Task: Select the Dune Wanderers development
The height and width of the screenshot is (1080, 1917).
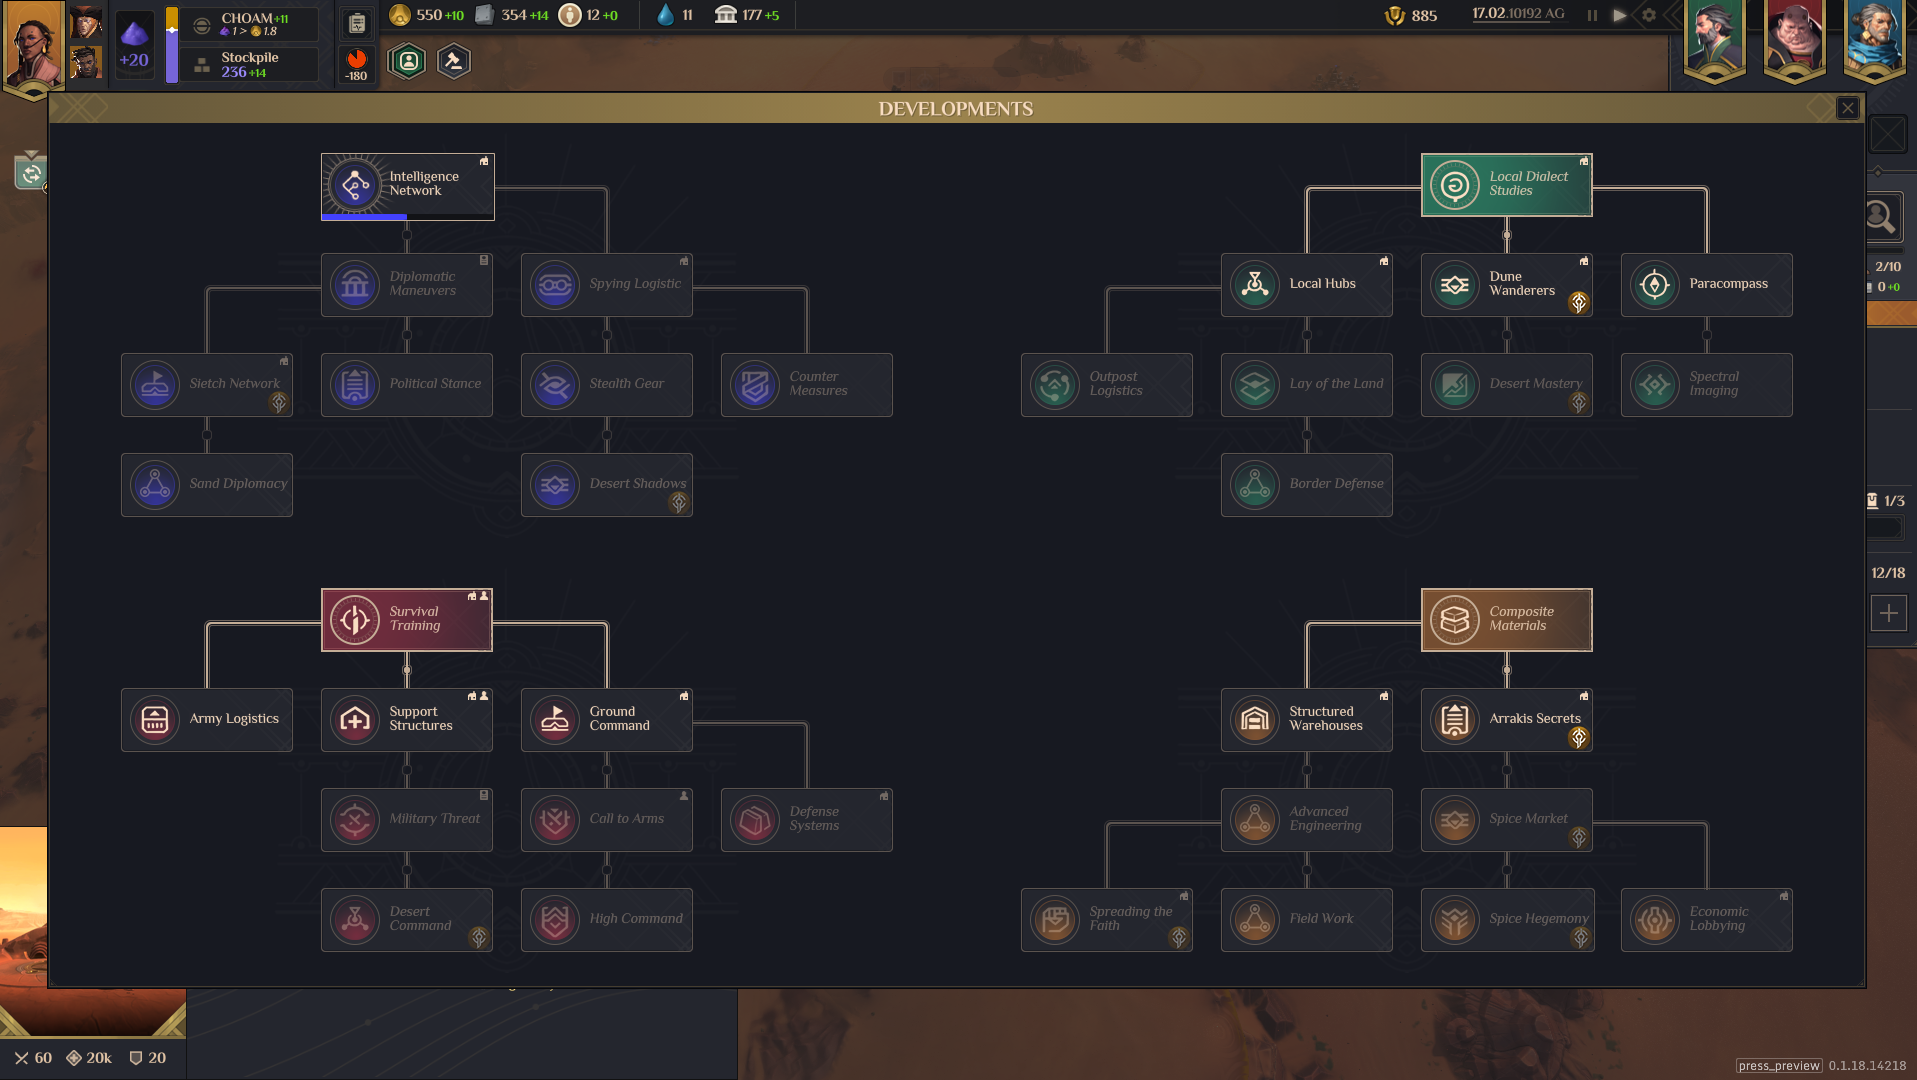Action: point(1507,285)
